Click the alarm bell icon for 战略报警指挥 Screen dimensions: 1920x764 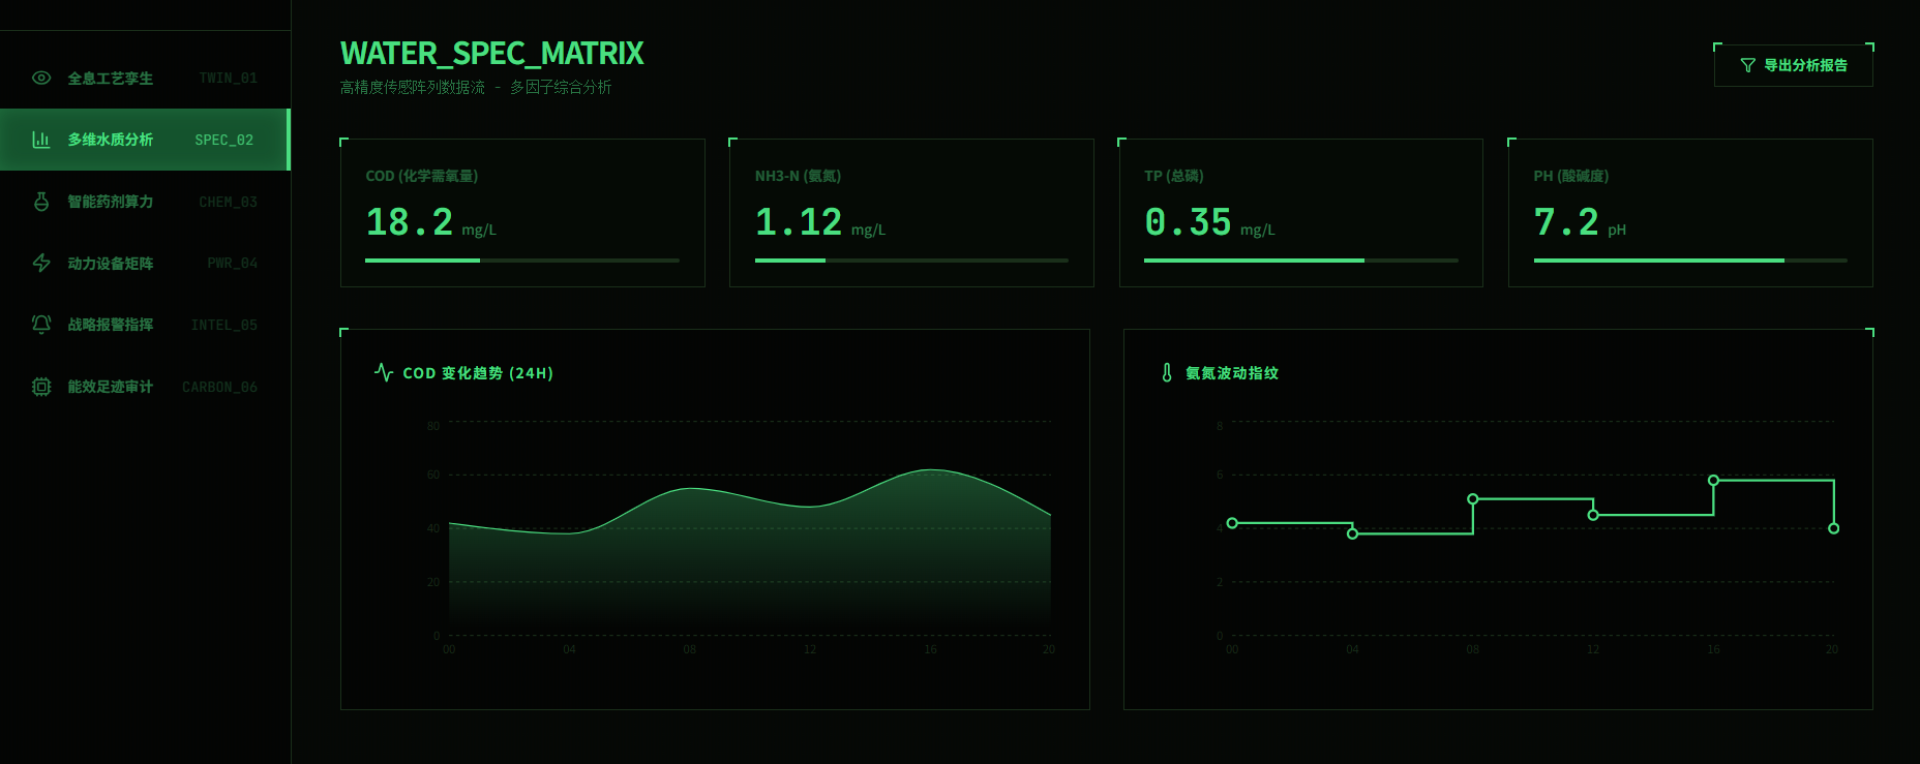click(41, 325)
